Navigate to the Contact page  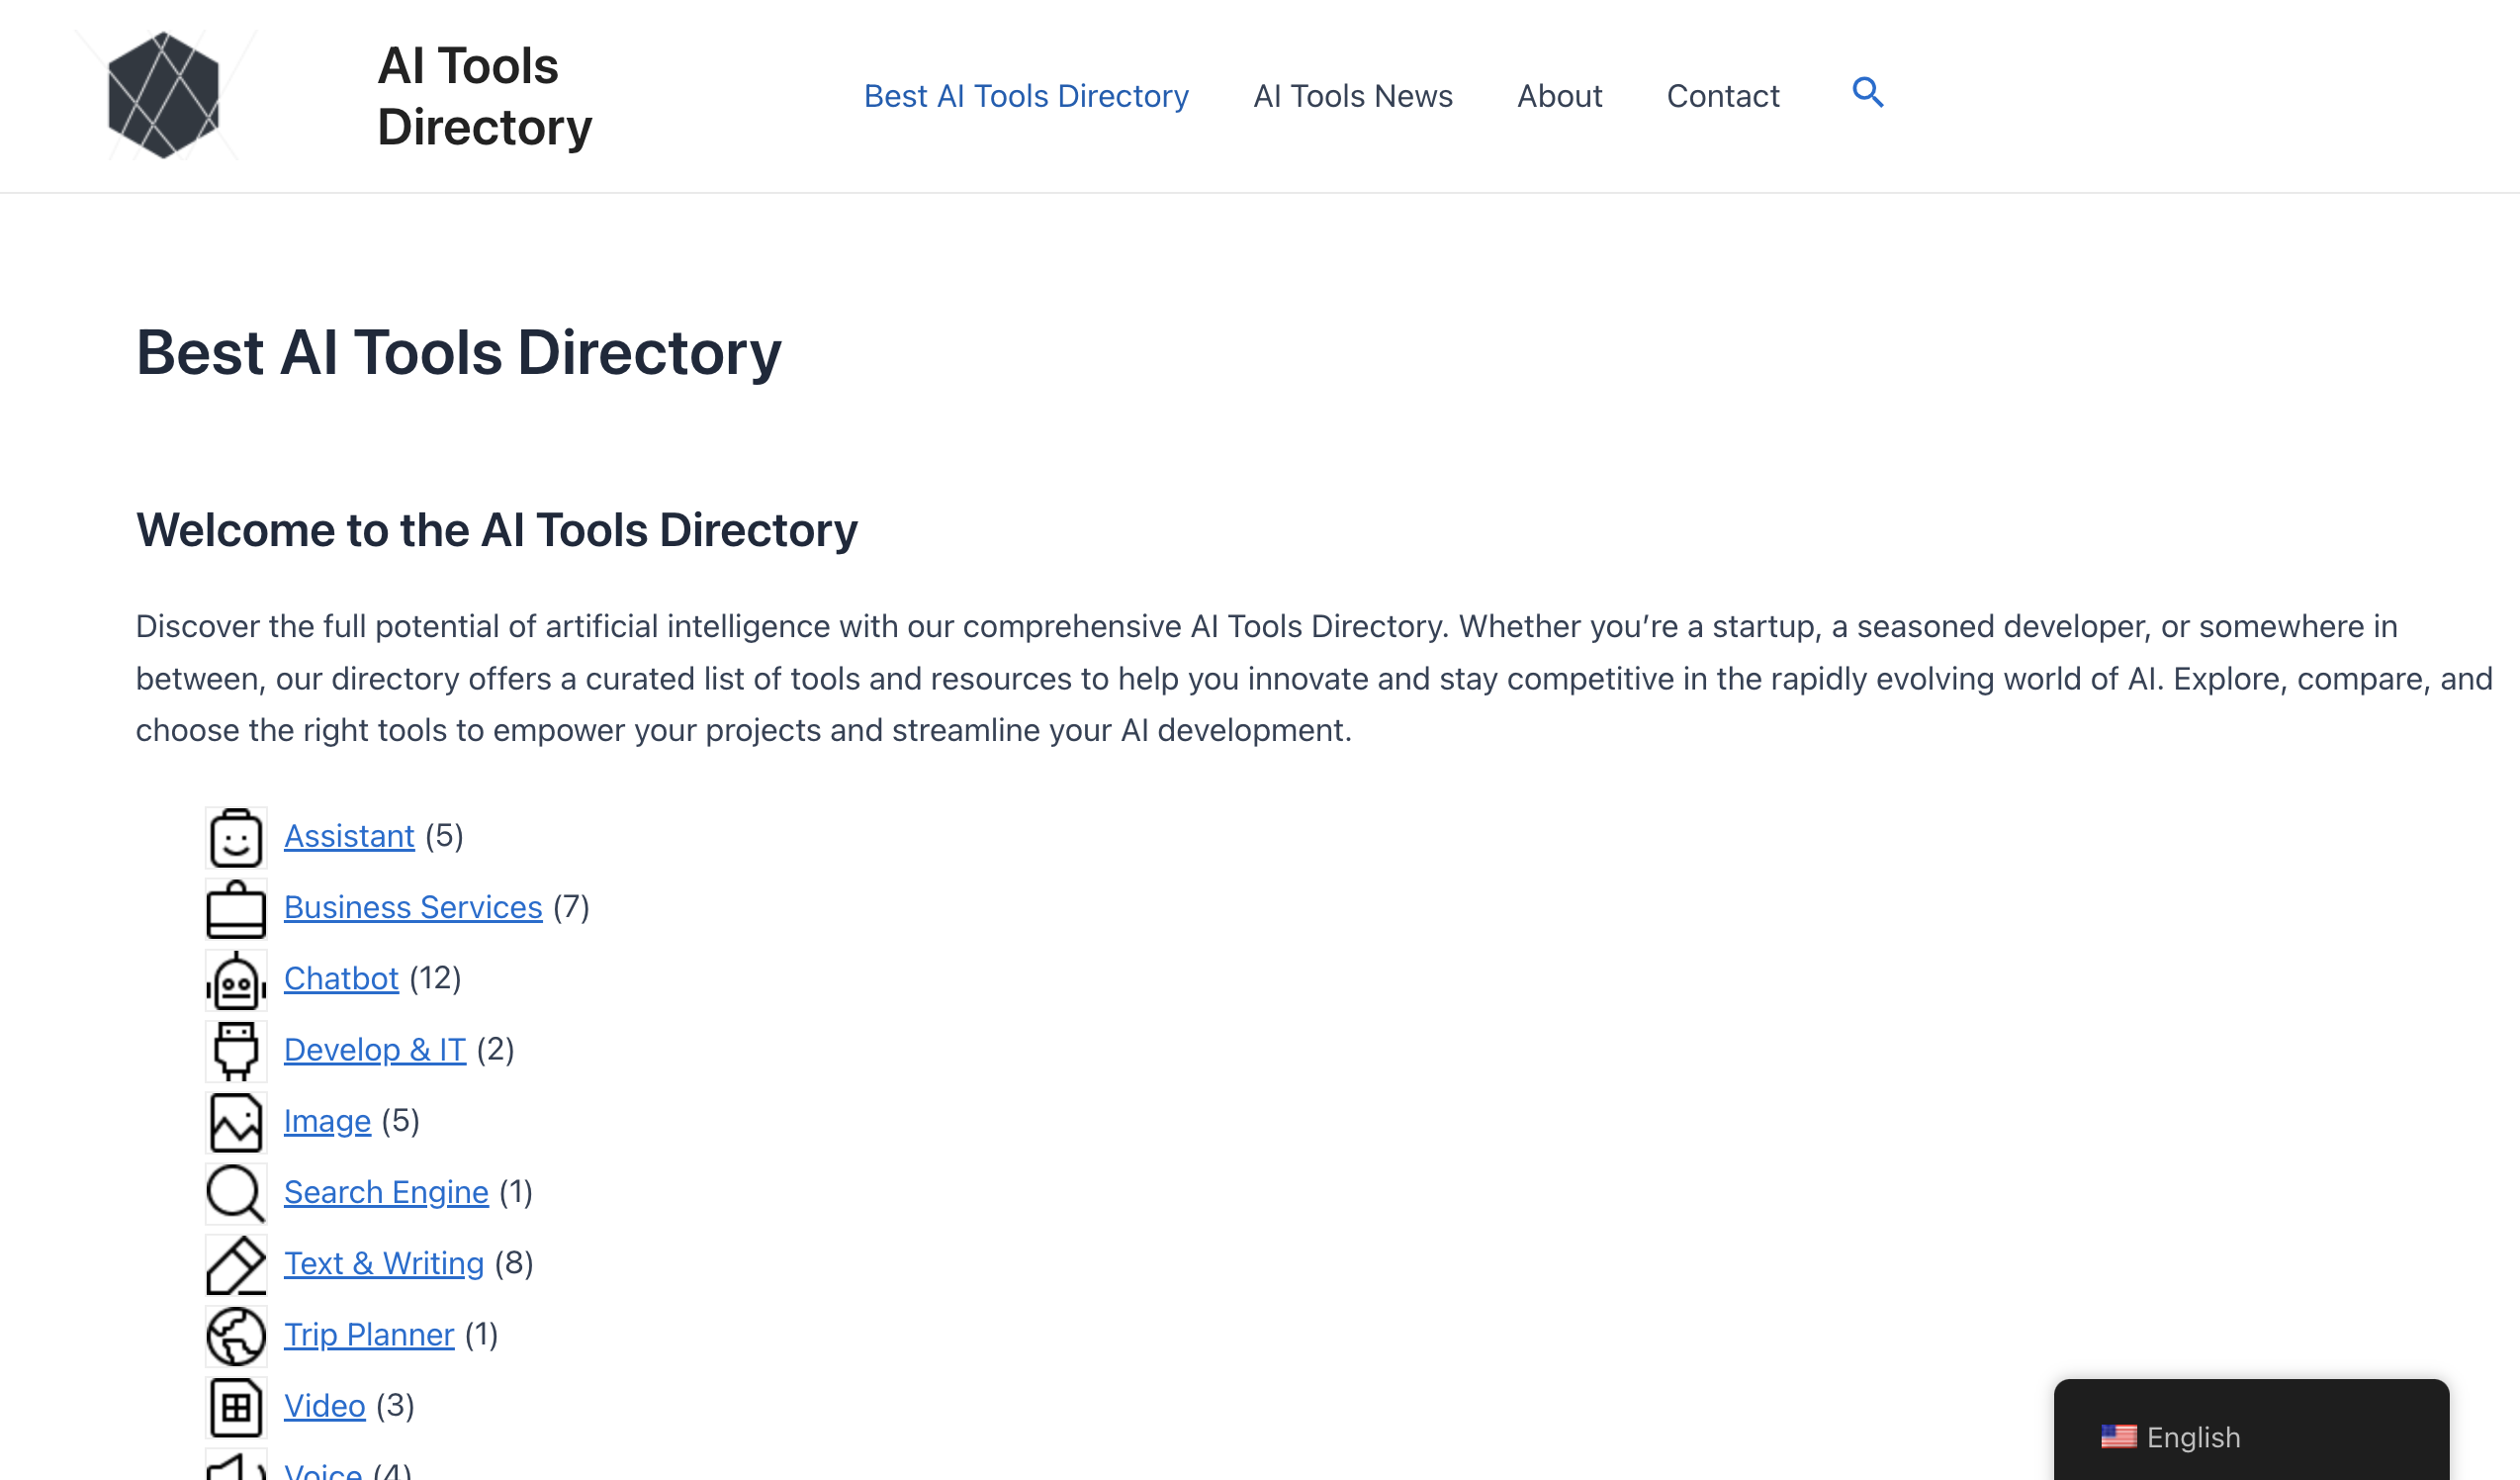[1723, 96]
